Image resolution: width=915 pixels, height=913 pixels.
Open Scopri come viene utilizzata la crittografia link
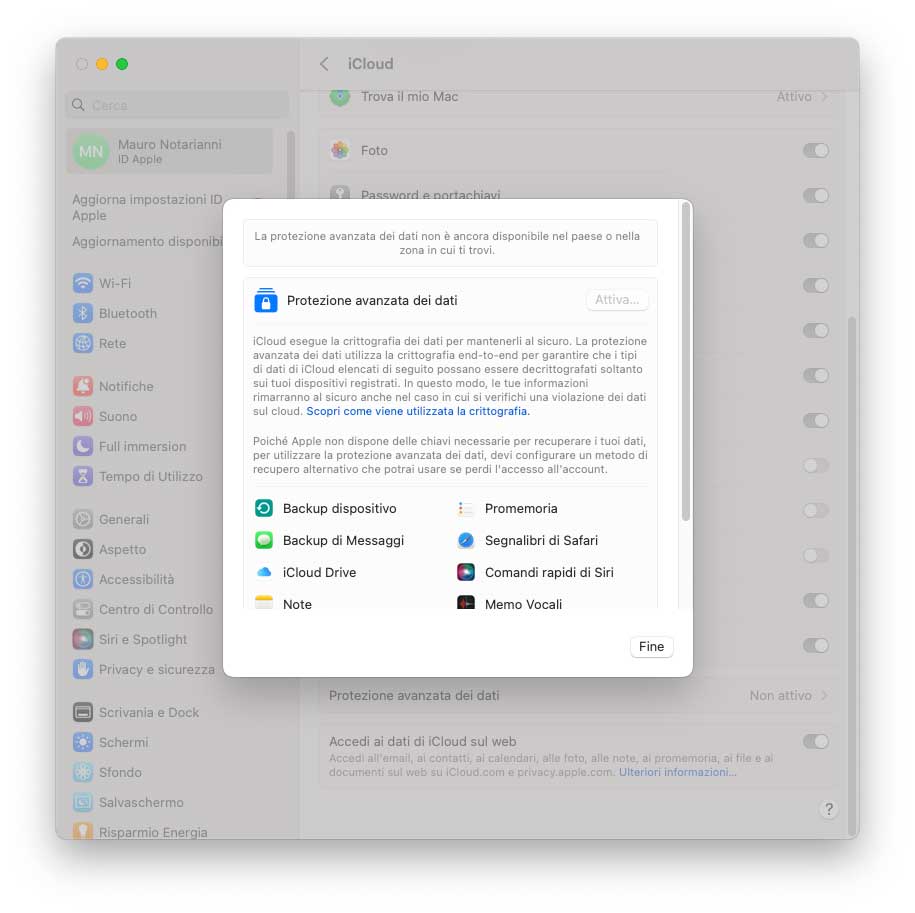click(418, 411)
